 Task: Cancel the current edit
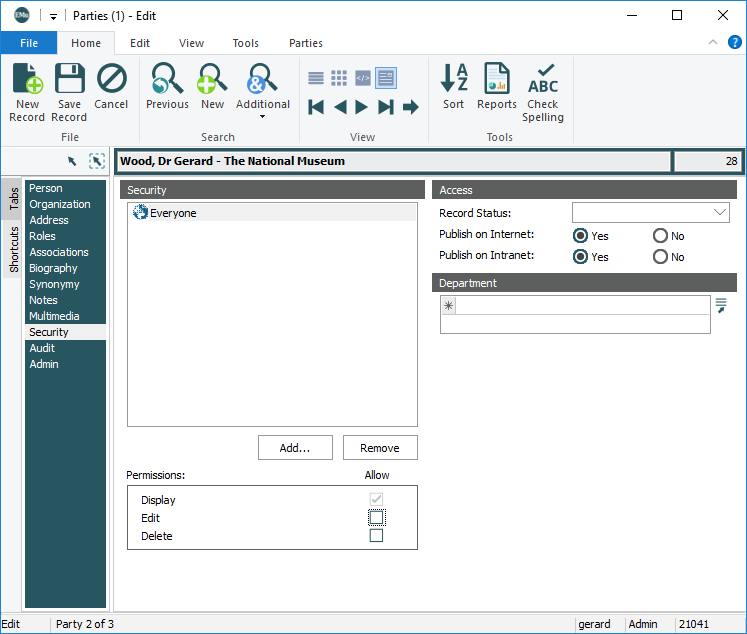click(111, 88)
